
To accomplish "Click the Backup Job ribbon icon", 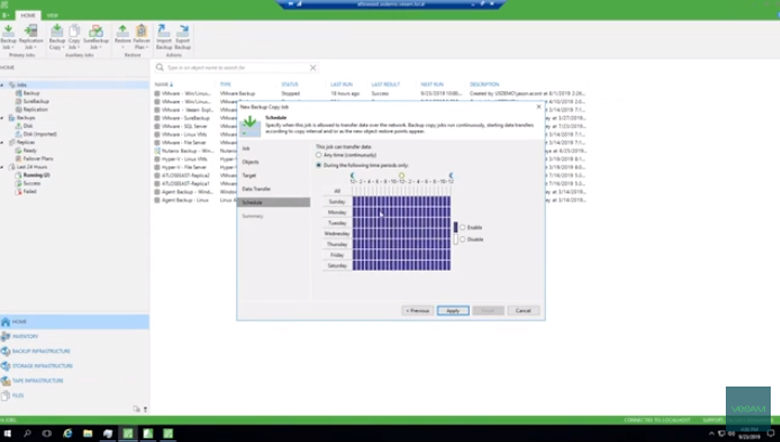I will 8,36.
